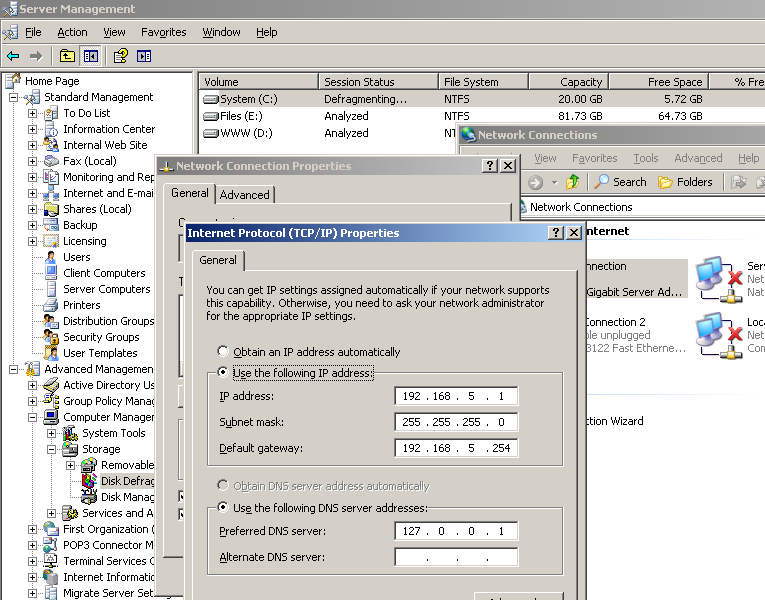Select the To Do List icon
This screenshot has width=765, height=600.
point(51,114)
